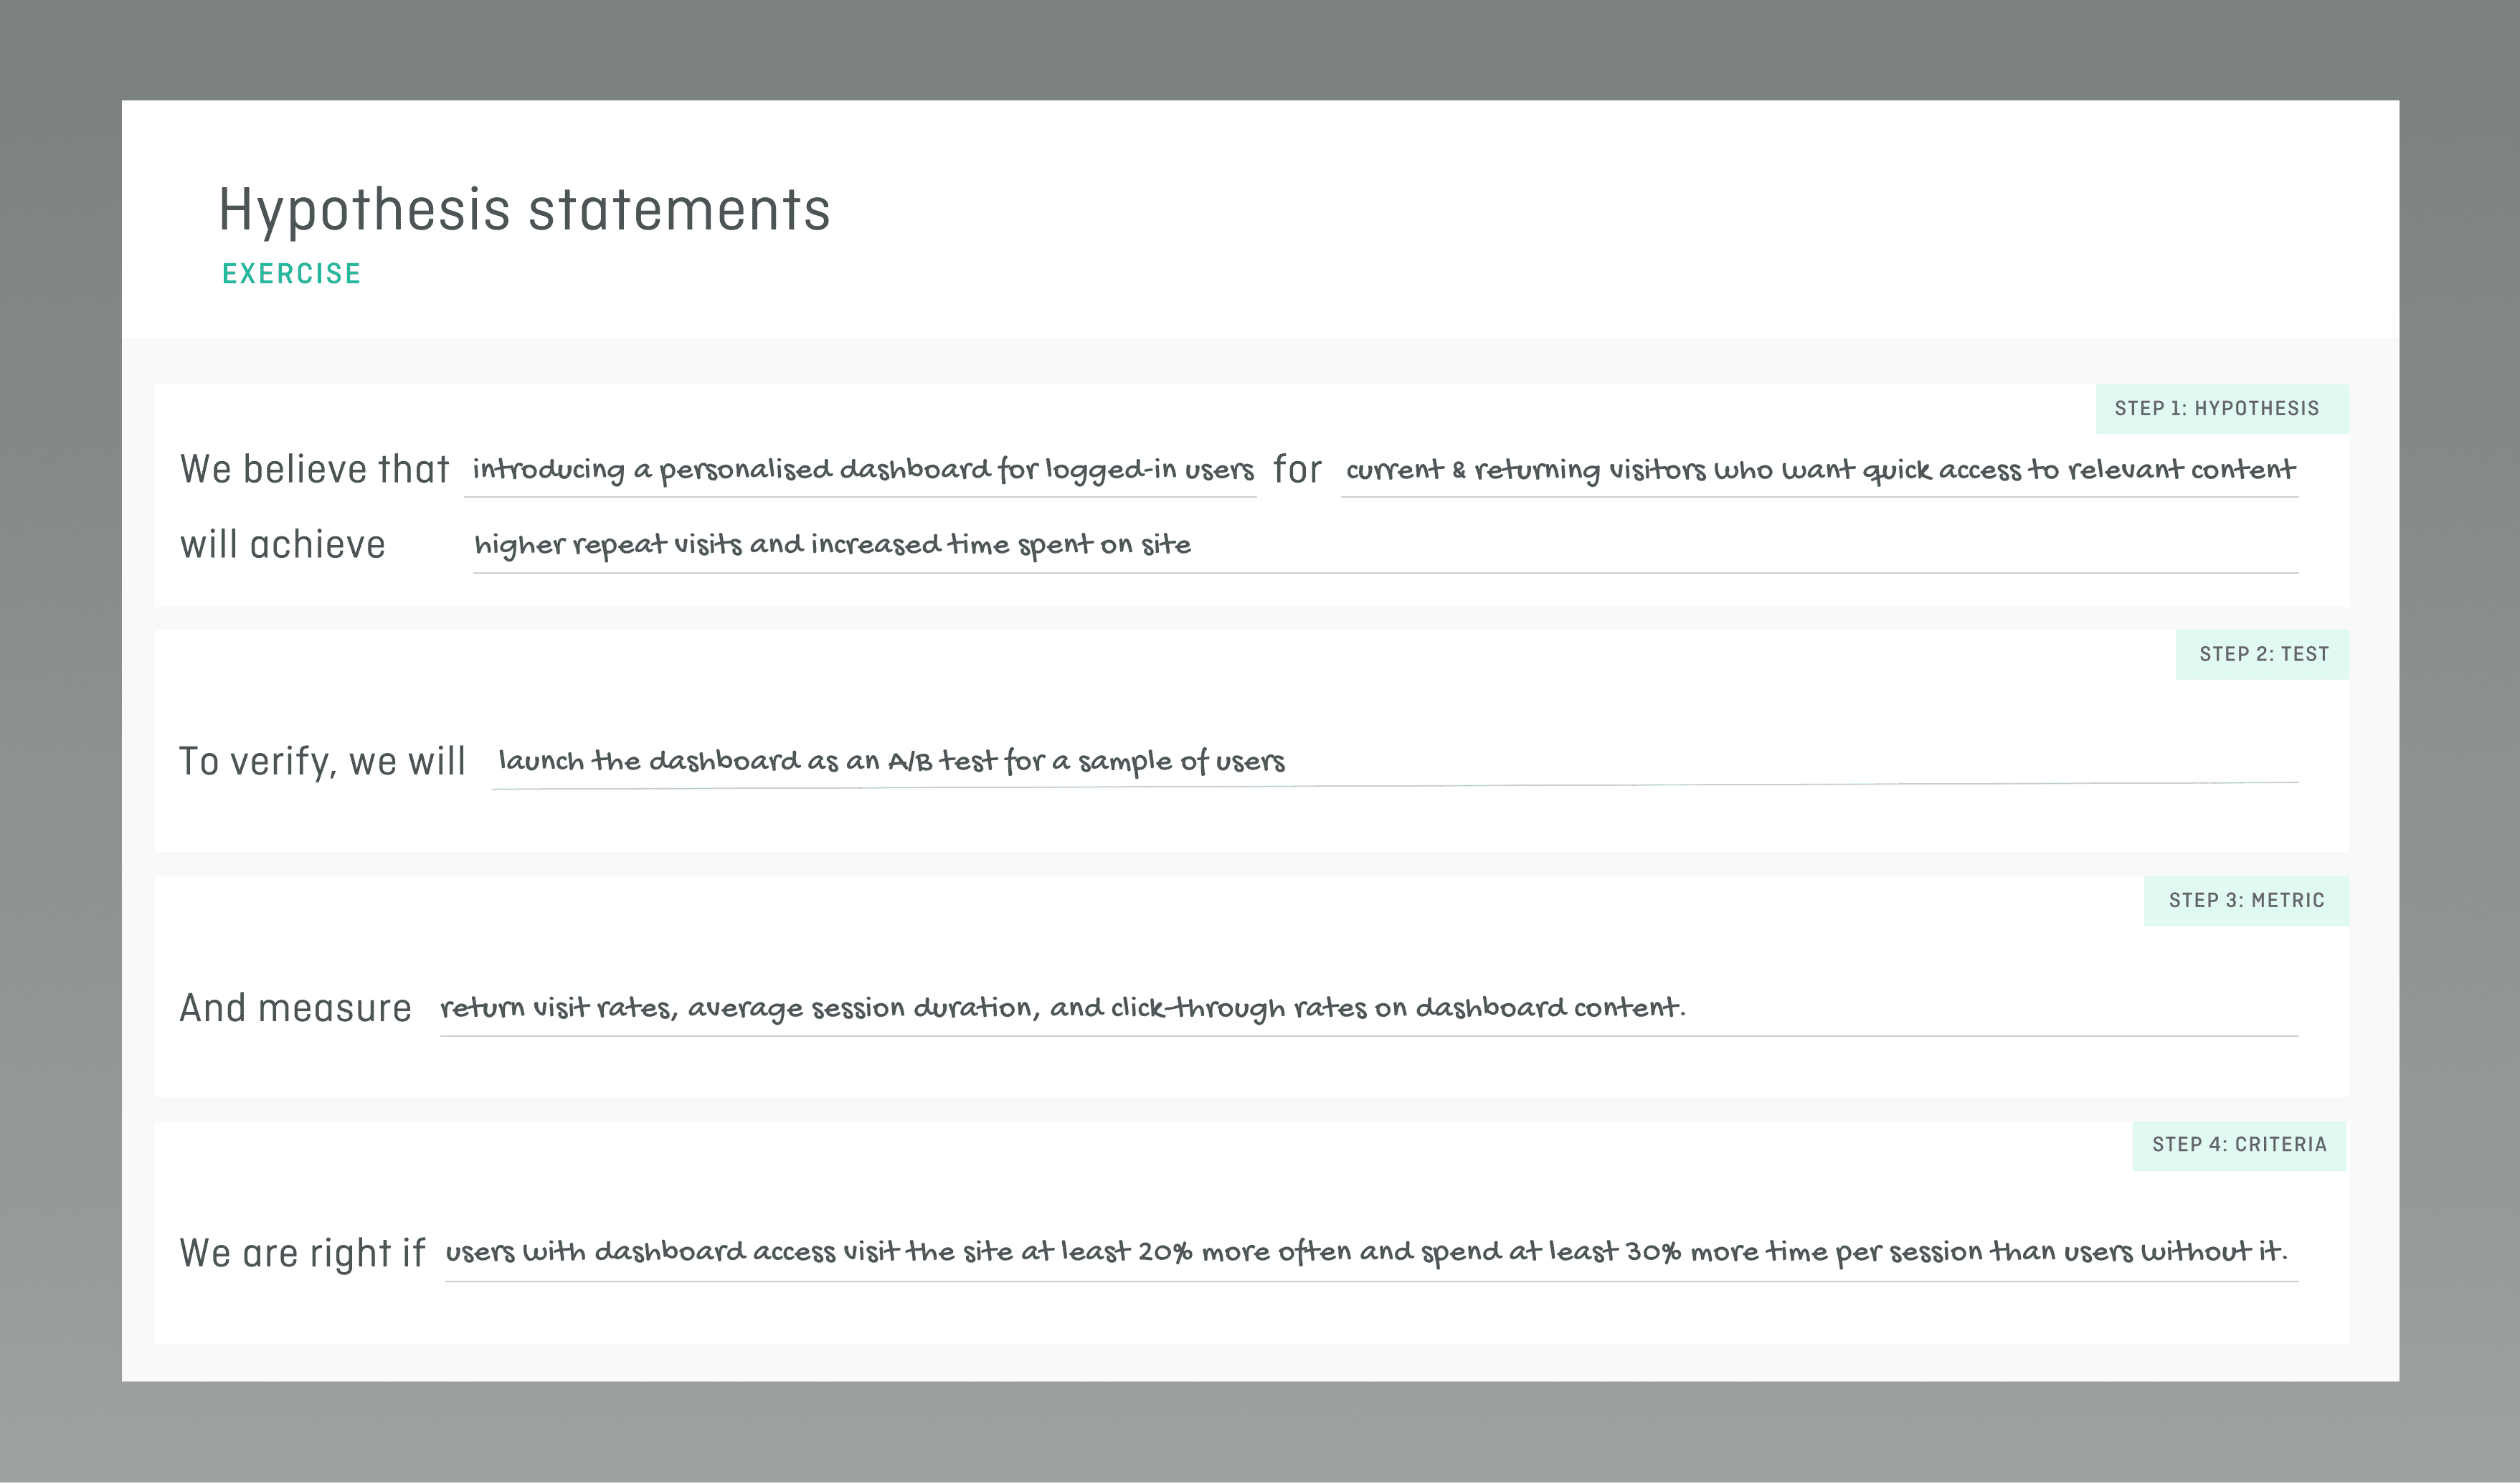This screenshot has width=2520, height=1483.
Task: Edit the higher repeat visits outcome field
Action: click(x=1385, y=546)
